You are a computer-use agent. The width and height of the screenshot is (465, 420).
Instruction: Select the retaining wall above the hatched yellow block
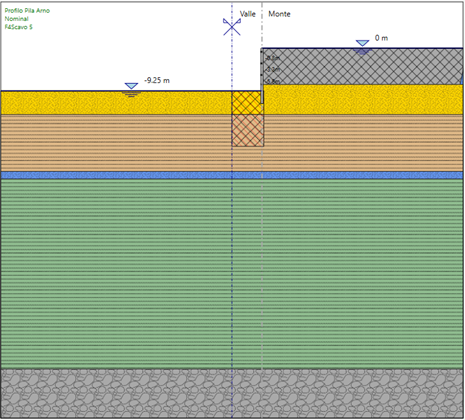[262, 76]
